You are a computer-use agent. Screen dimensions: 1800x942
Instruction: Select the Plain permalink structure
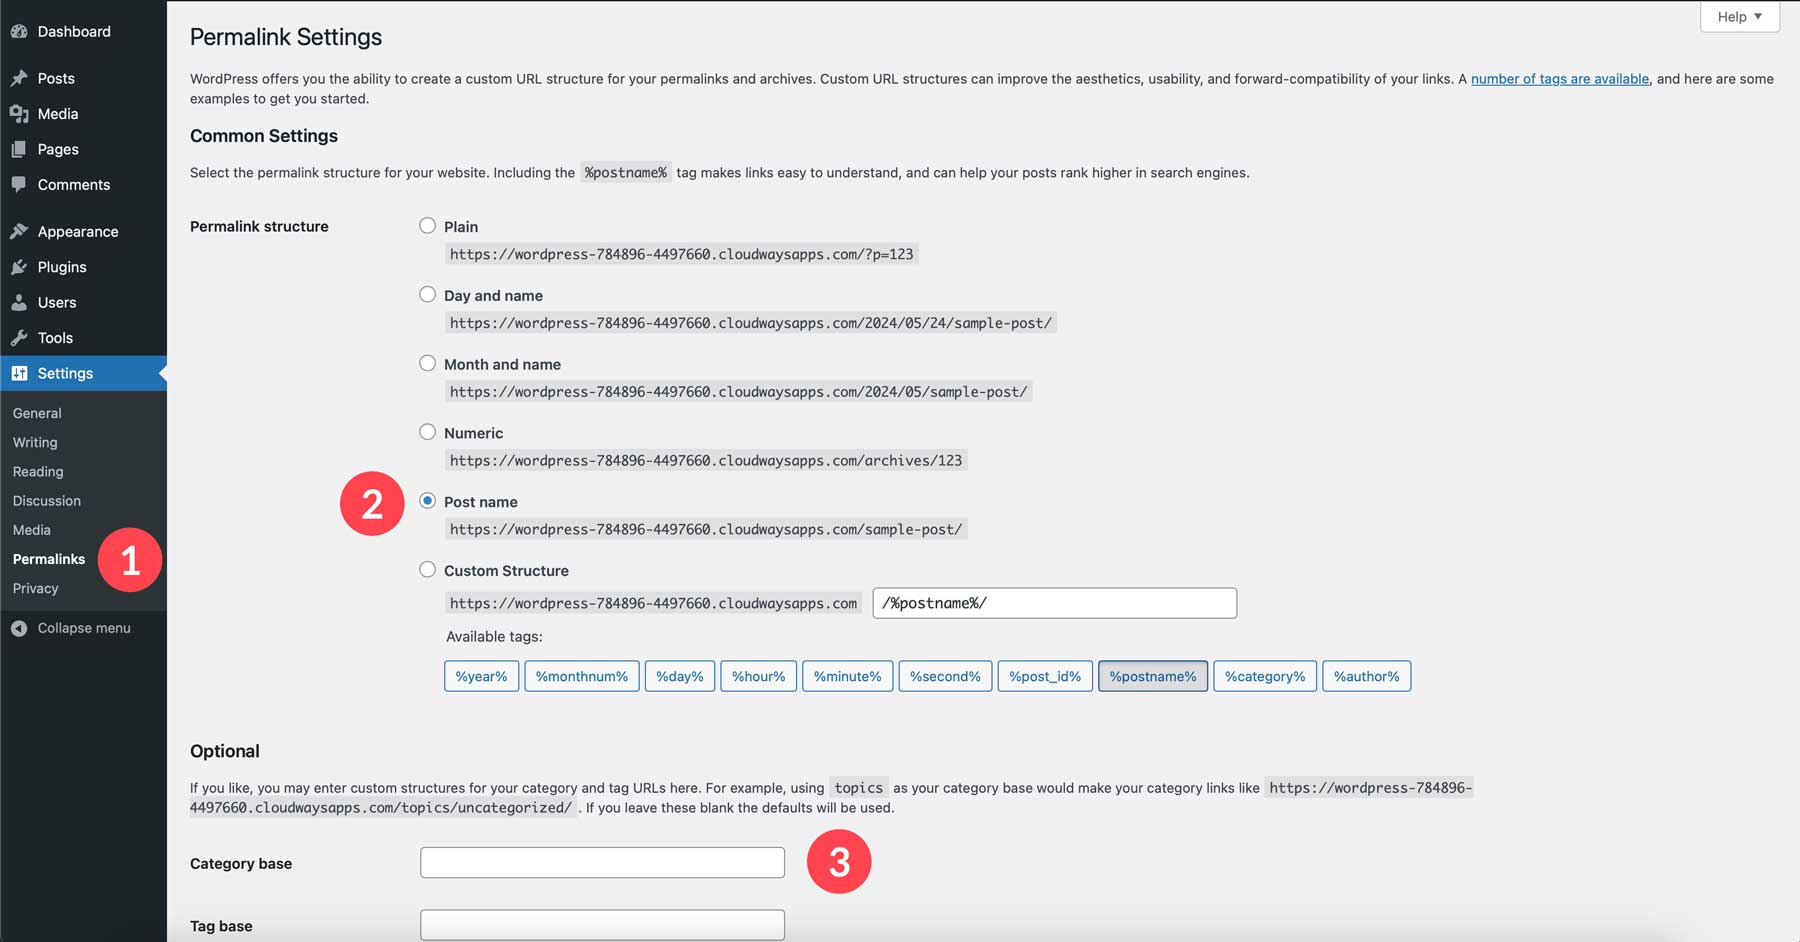[x=428, y=225]
